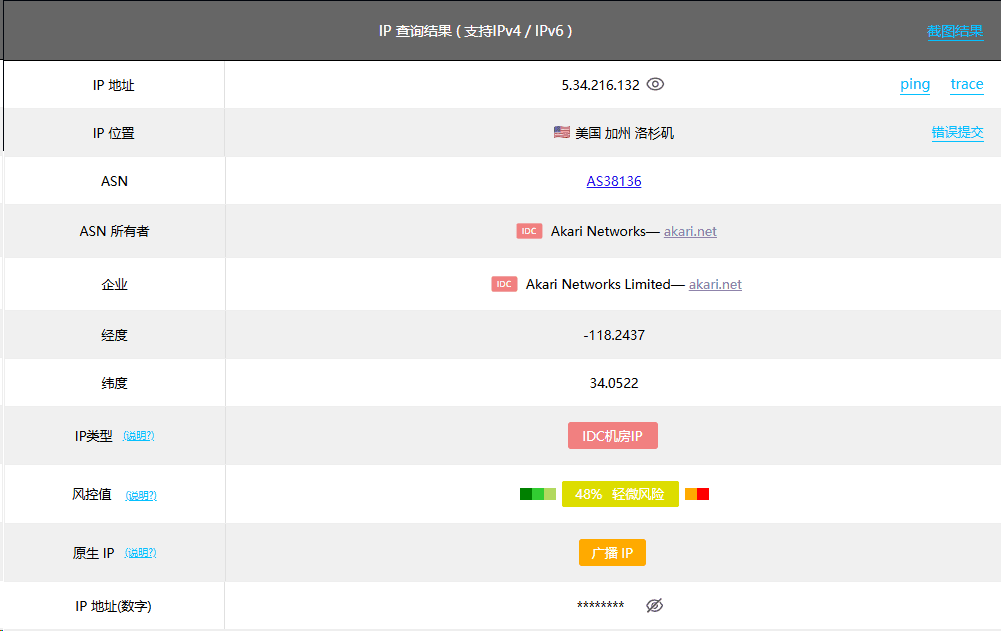This screenshot has width=1001, height=631.
Task: Open 说明 help for 原生 IP
Action: click(141, 553)
